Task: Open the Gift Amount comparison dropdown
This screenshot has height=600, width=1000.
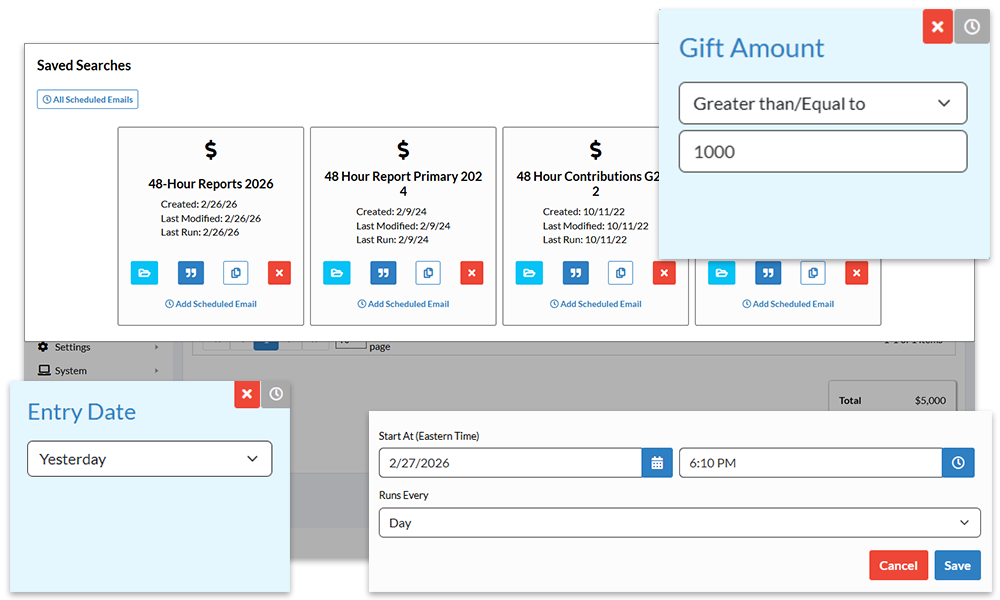Action: coord(822,103)
